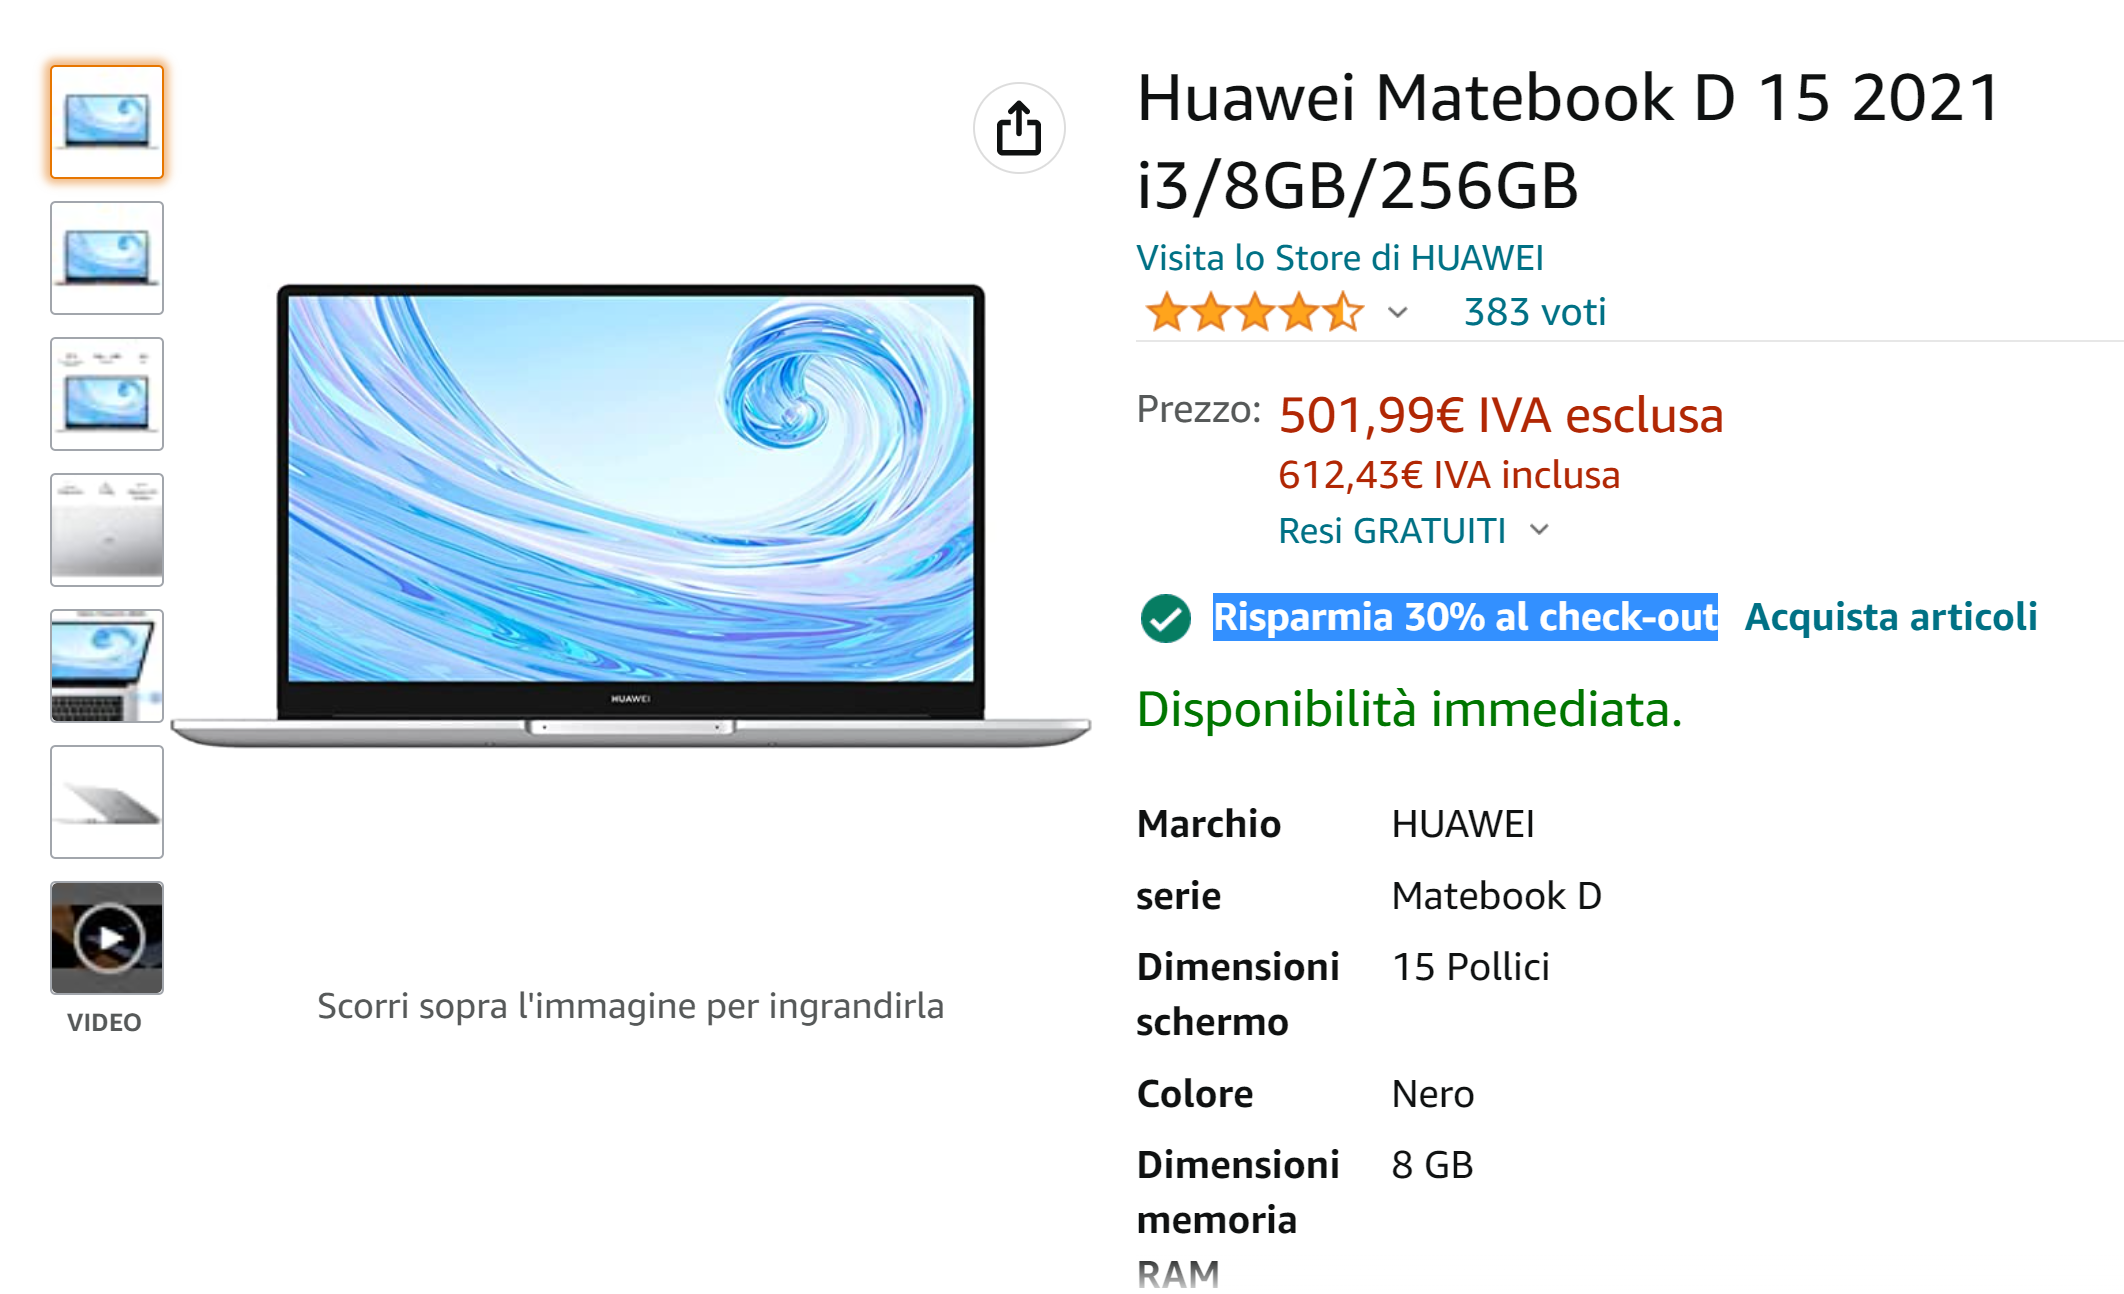
Task: Select the closed laptop side thumbnail
Action: (107, 802)
